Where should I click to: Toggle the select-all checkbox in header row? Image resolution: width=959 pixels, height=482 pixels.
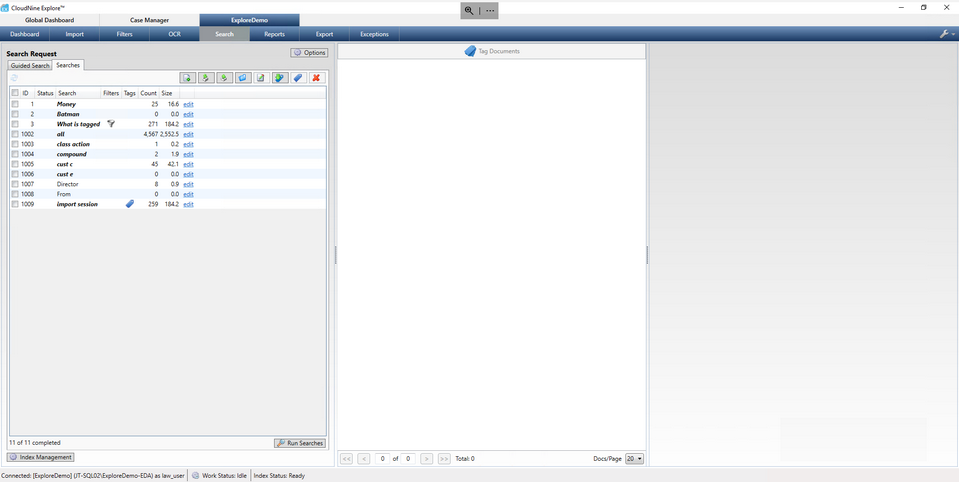[x=15, y=93]
